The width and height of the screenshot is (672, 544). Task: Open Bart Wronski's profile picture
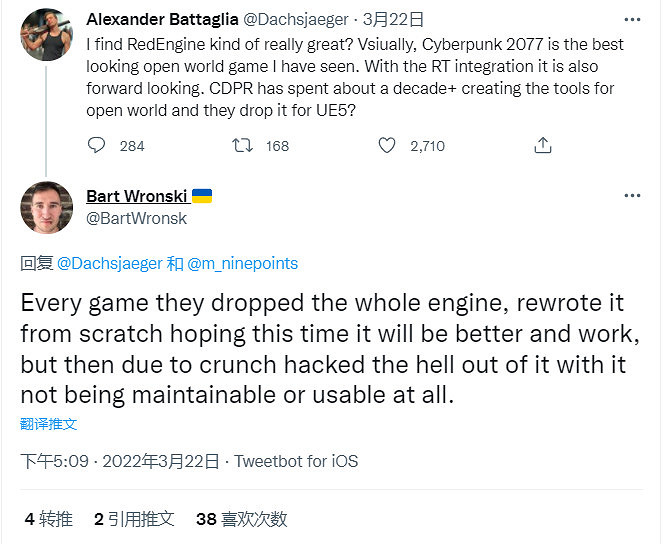click(x=46, y=208)
